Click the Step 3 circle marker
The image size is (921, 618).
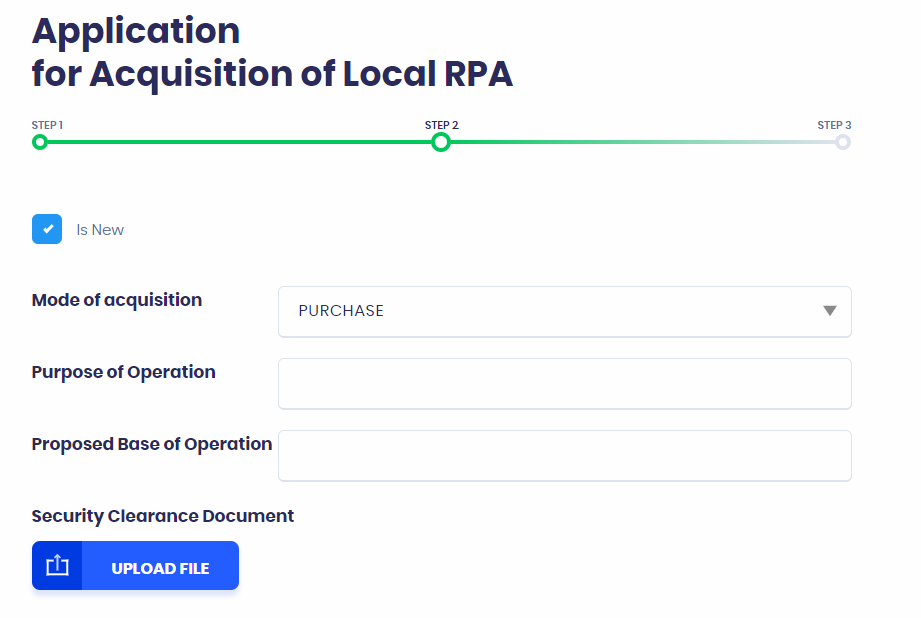point(843,142)
